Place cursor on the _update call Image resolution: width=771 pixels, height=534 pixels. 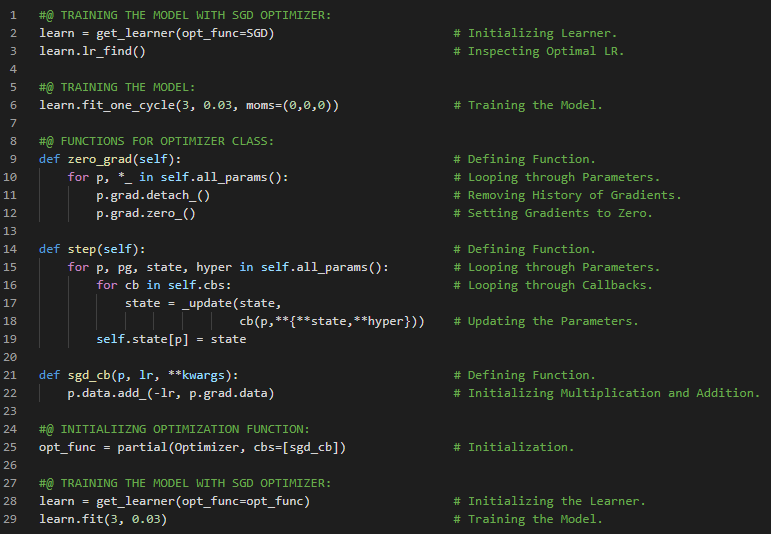pos(211,303)
